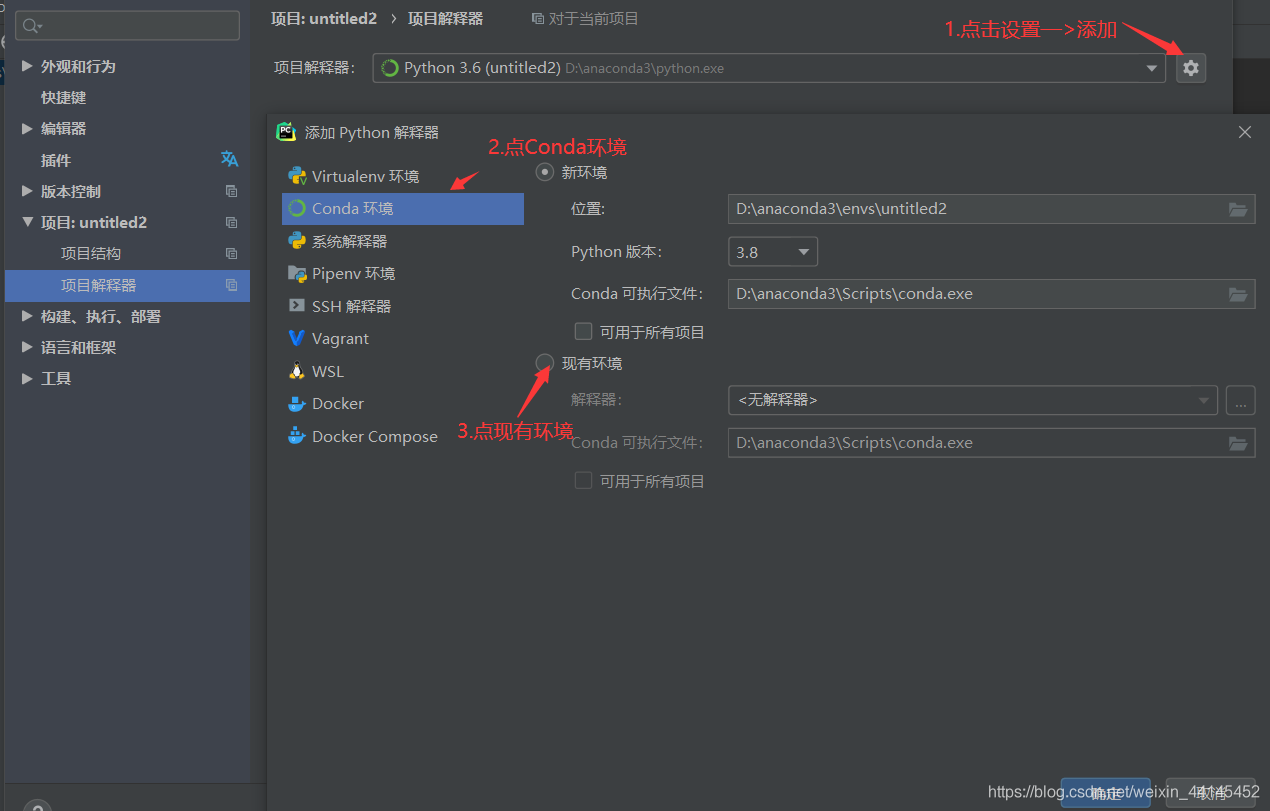1270x811 pixels.
Task: Click the settings search field
Action: (127, 26)
